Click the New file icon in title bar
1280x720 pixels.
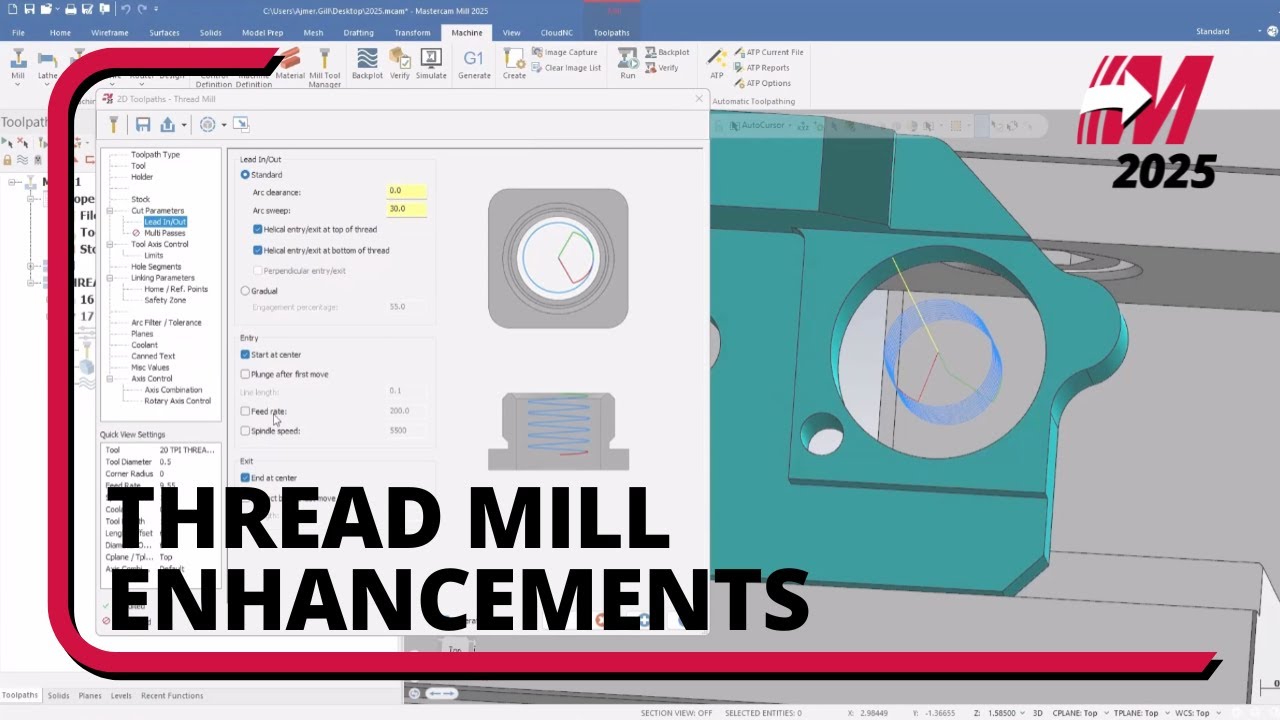pos(11,9)
